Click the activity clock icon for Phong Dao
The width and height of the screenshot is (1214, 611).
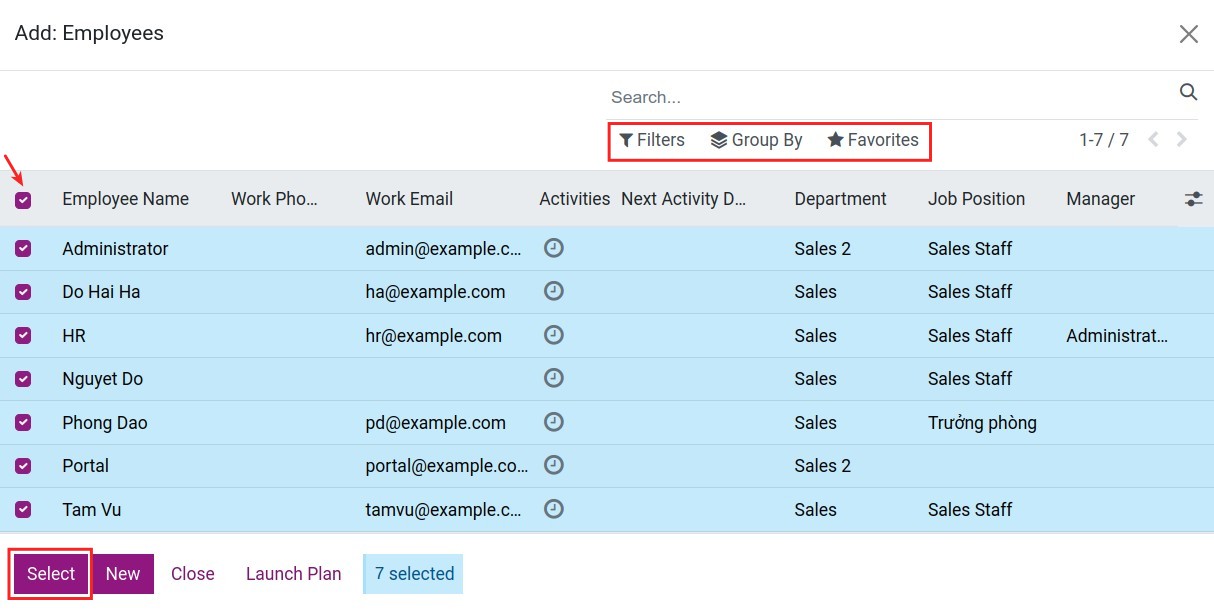tap(554, 422)
